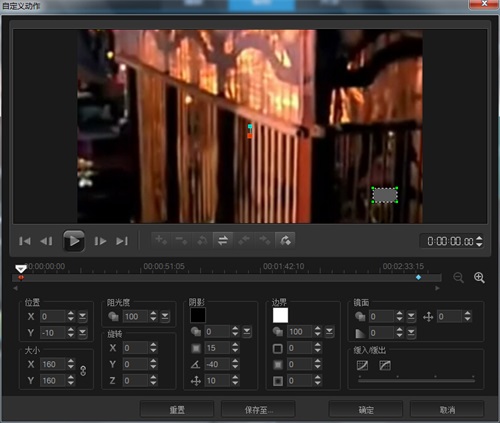Click the ease in/out slider track
The height and width of the screenshot is (423, 500).
[416, 380]
